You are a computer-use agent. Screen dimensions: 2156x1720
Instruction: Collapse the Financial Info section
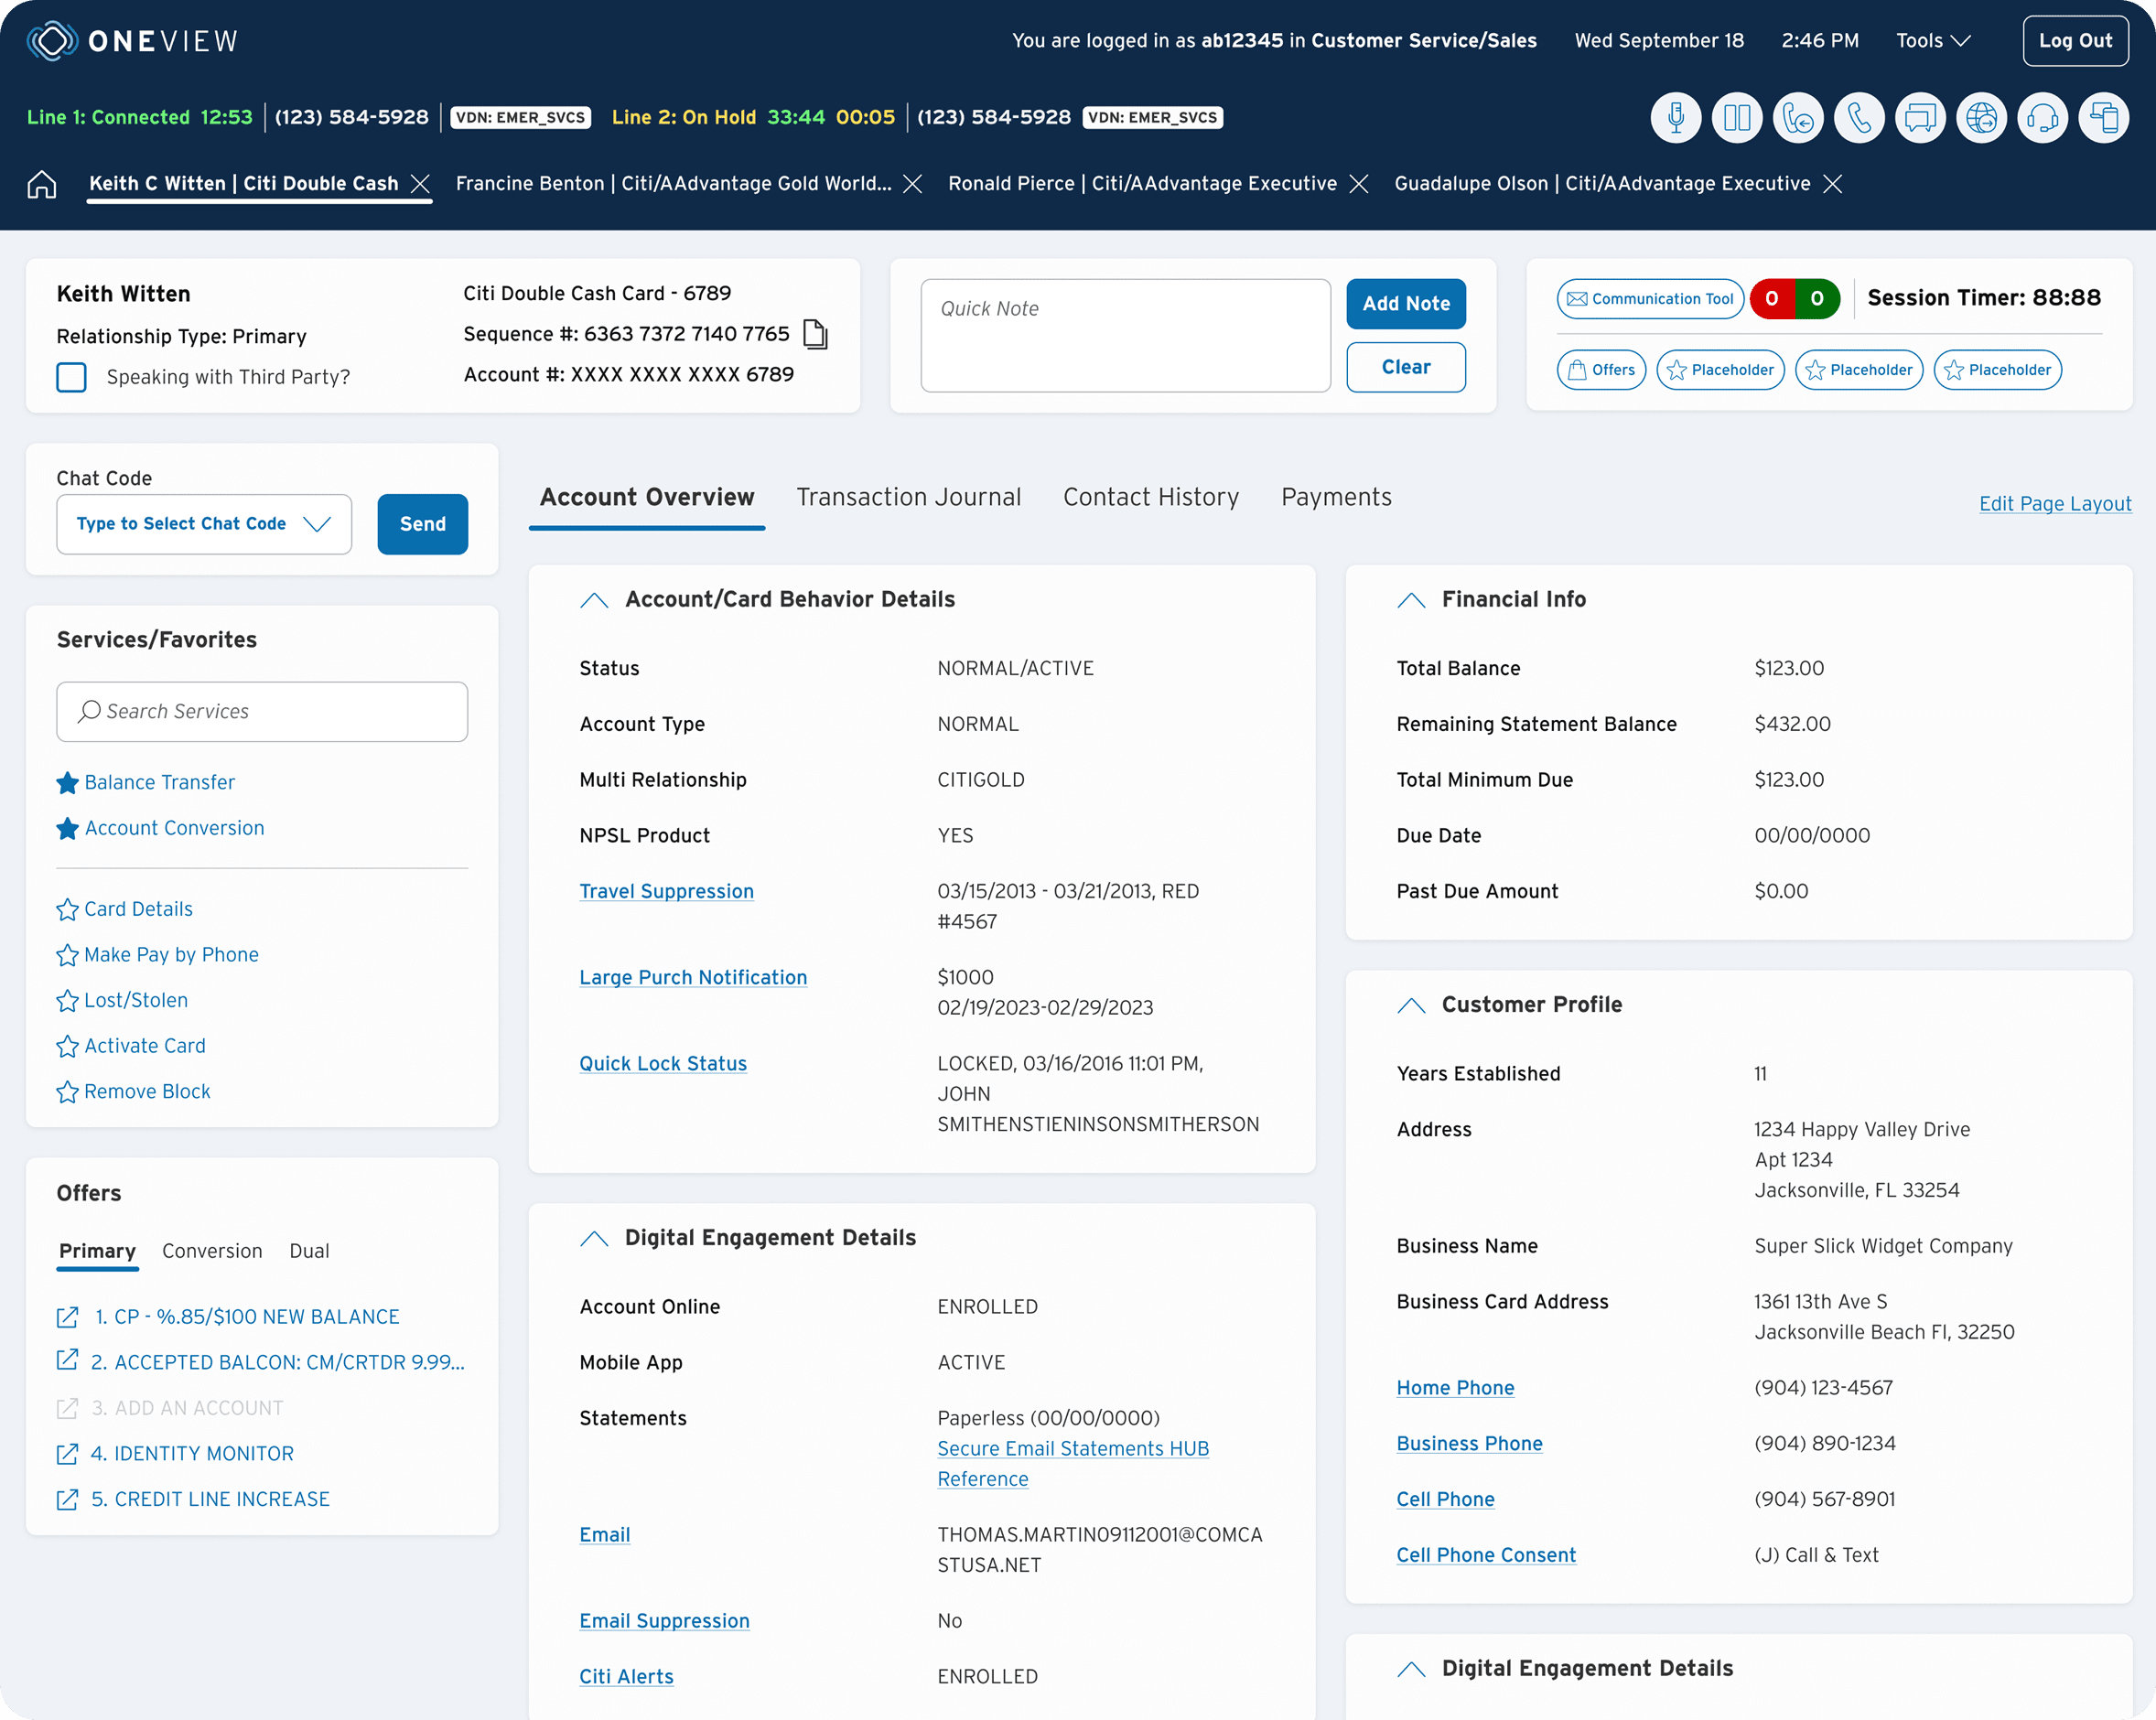(1411, 600)
